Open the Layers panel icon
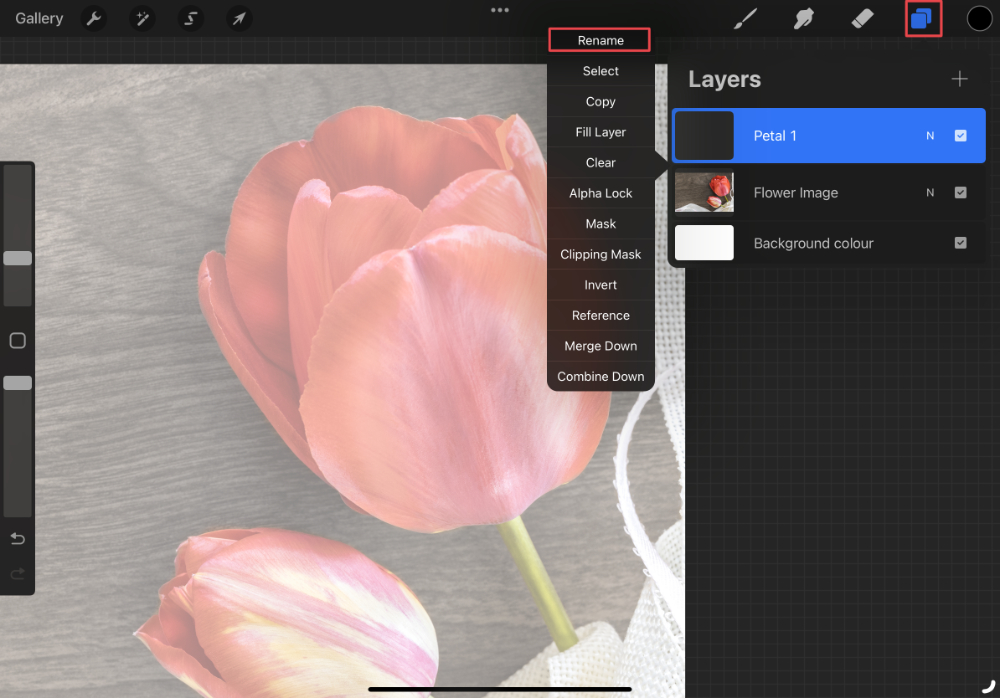This screenshot has width=1000, height=698. click(922, 18)
